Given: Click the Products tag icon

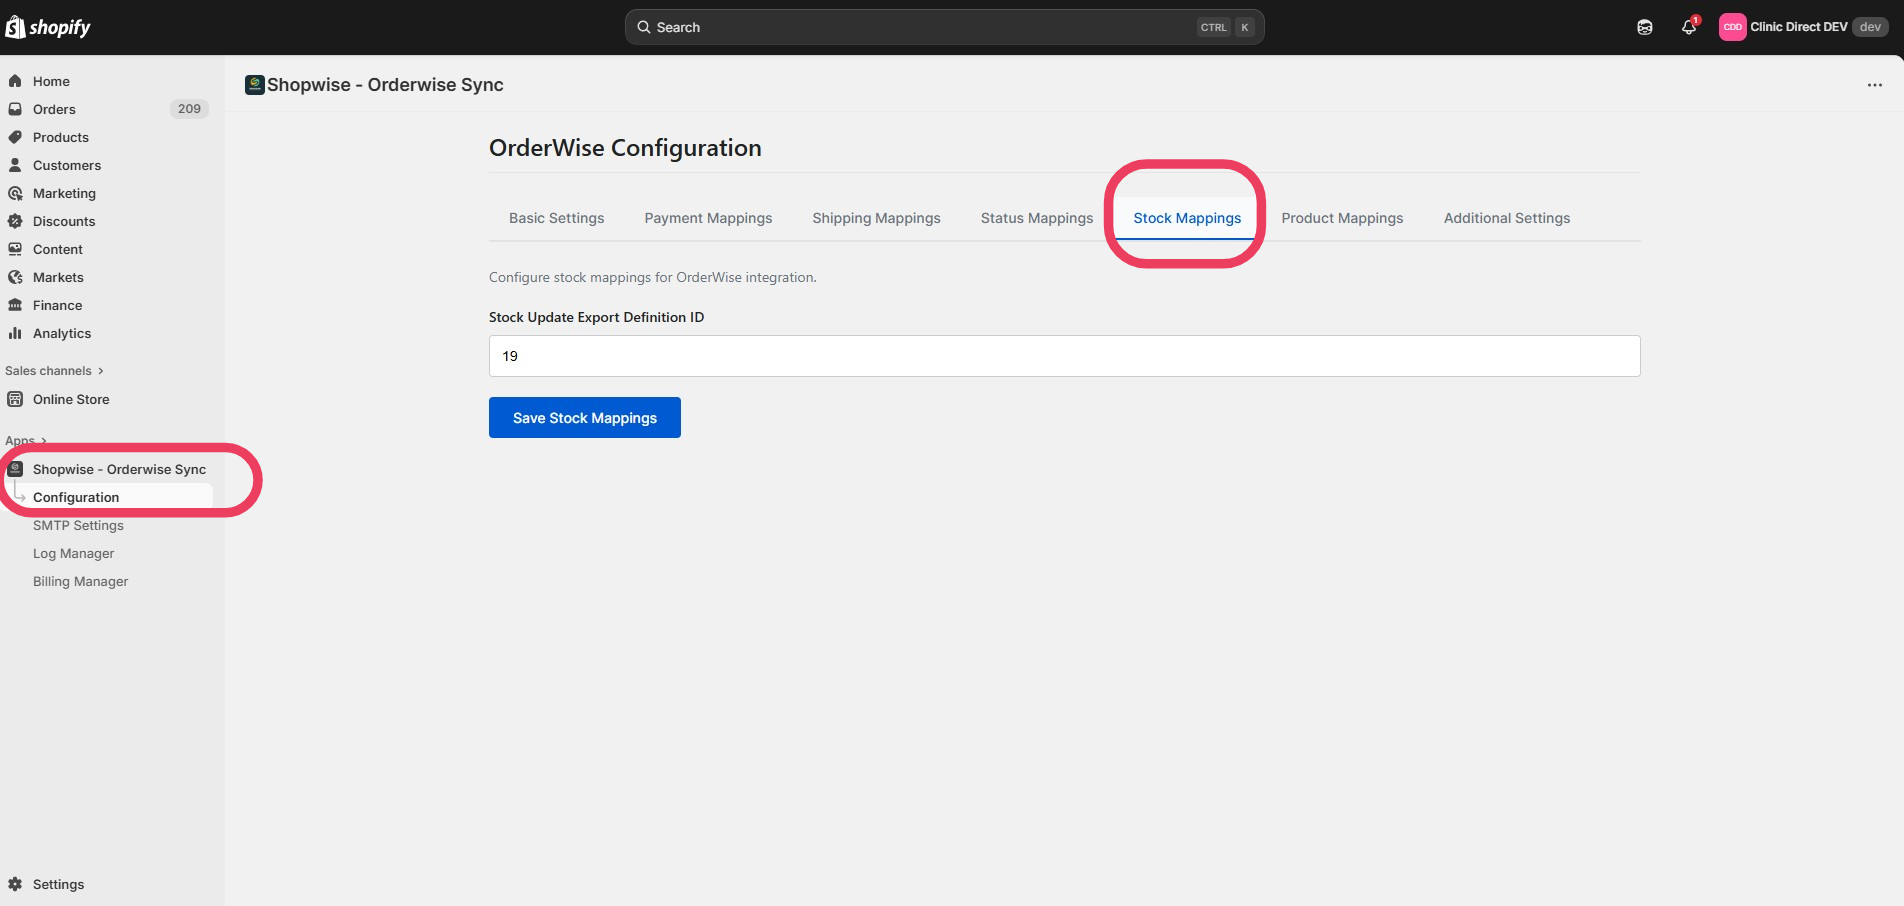Looking at the screenshot, I should (x=15, y=137).
